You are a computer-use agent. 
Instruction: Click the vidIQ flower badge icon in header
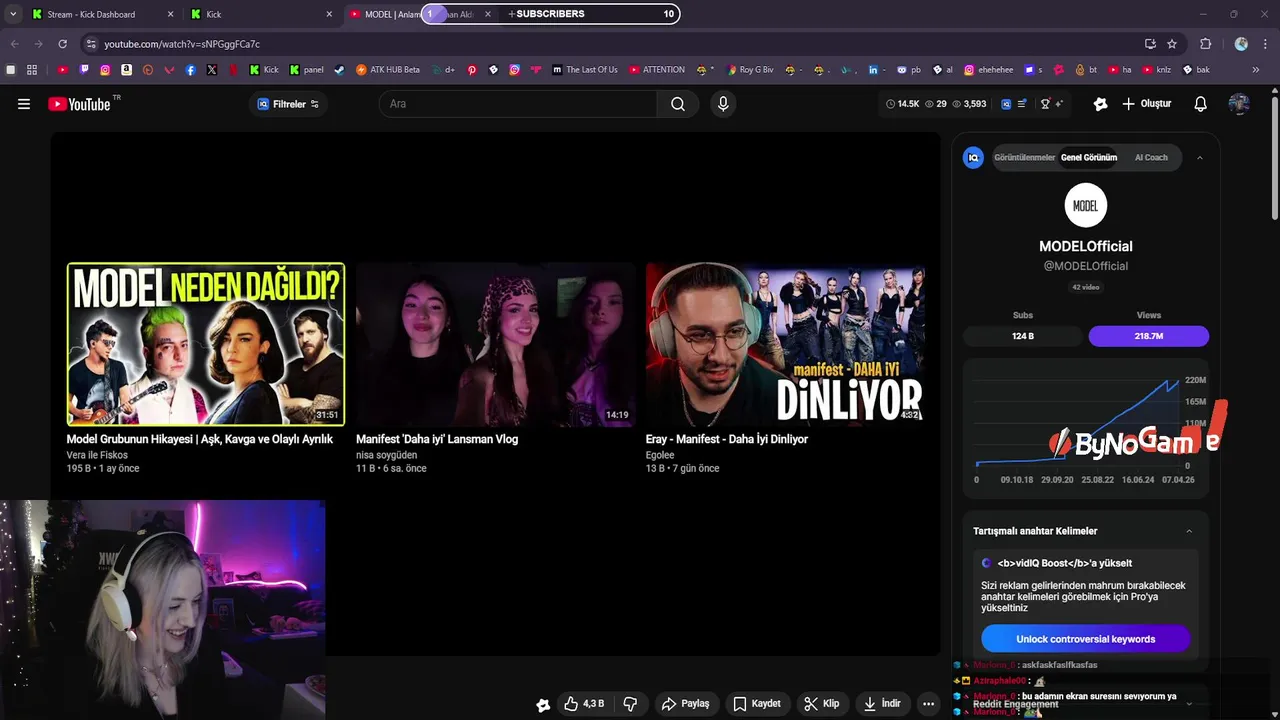tap(1101, 104)
